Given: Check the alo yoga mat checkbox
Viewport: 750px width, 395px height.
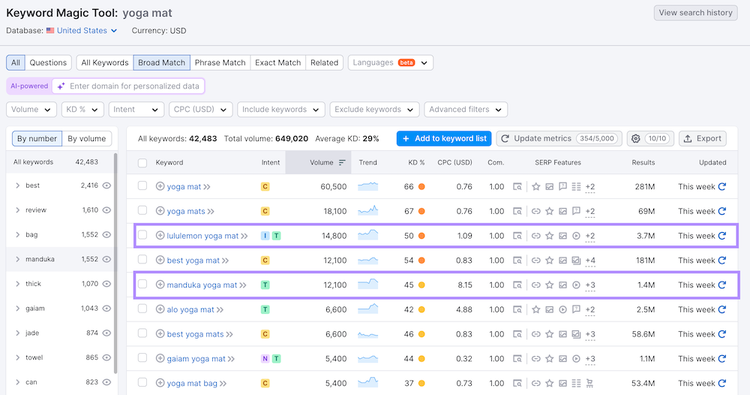Looking at the screenshot, I should 143,308.
